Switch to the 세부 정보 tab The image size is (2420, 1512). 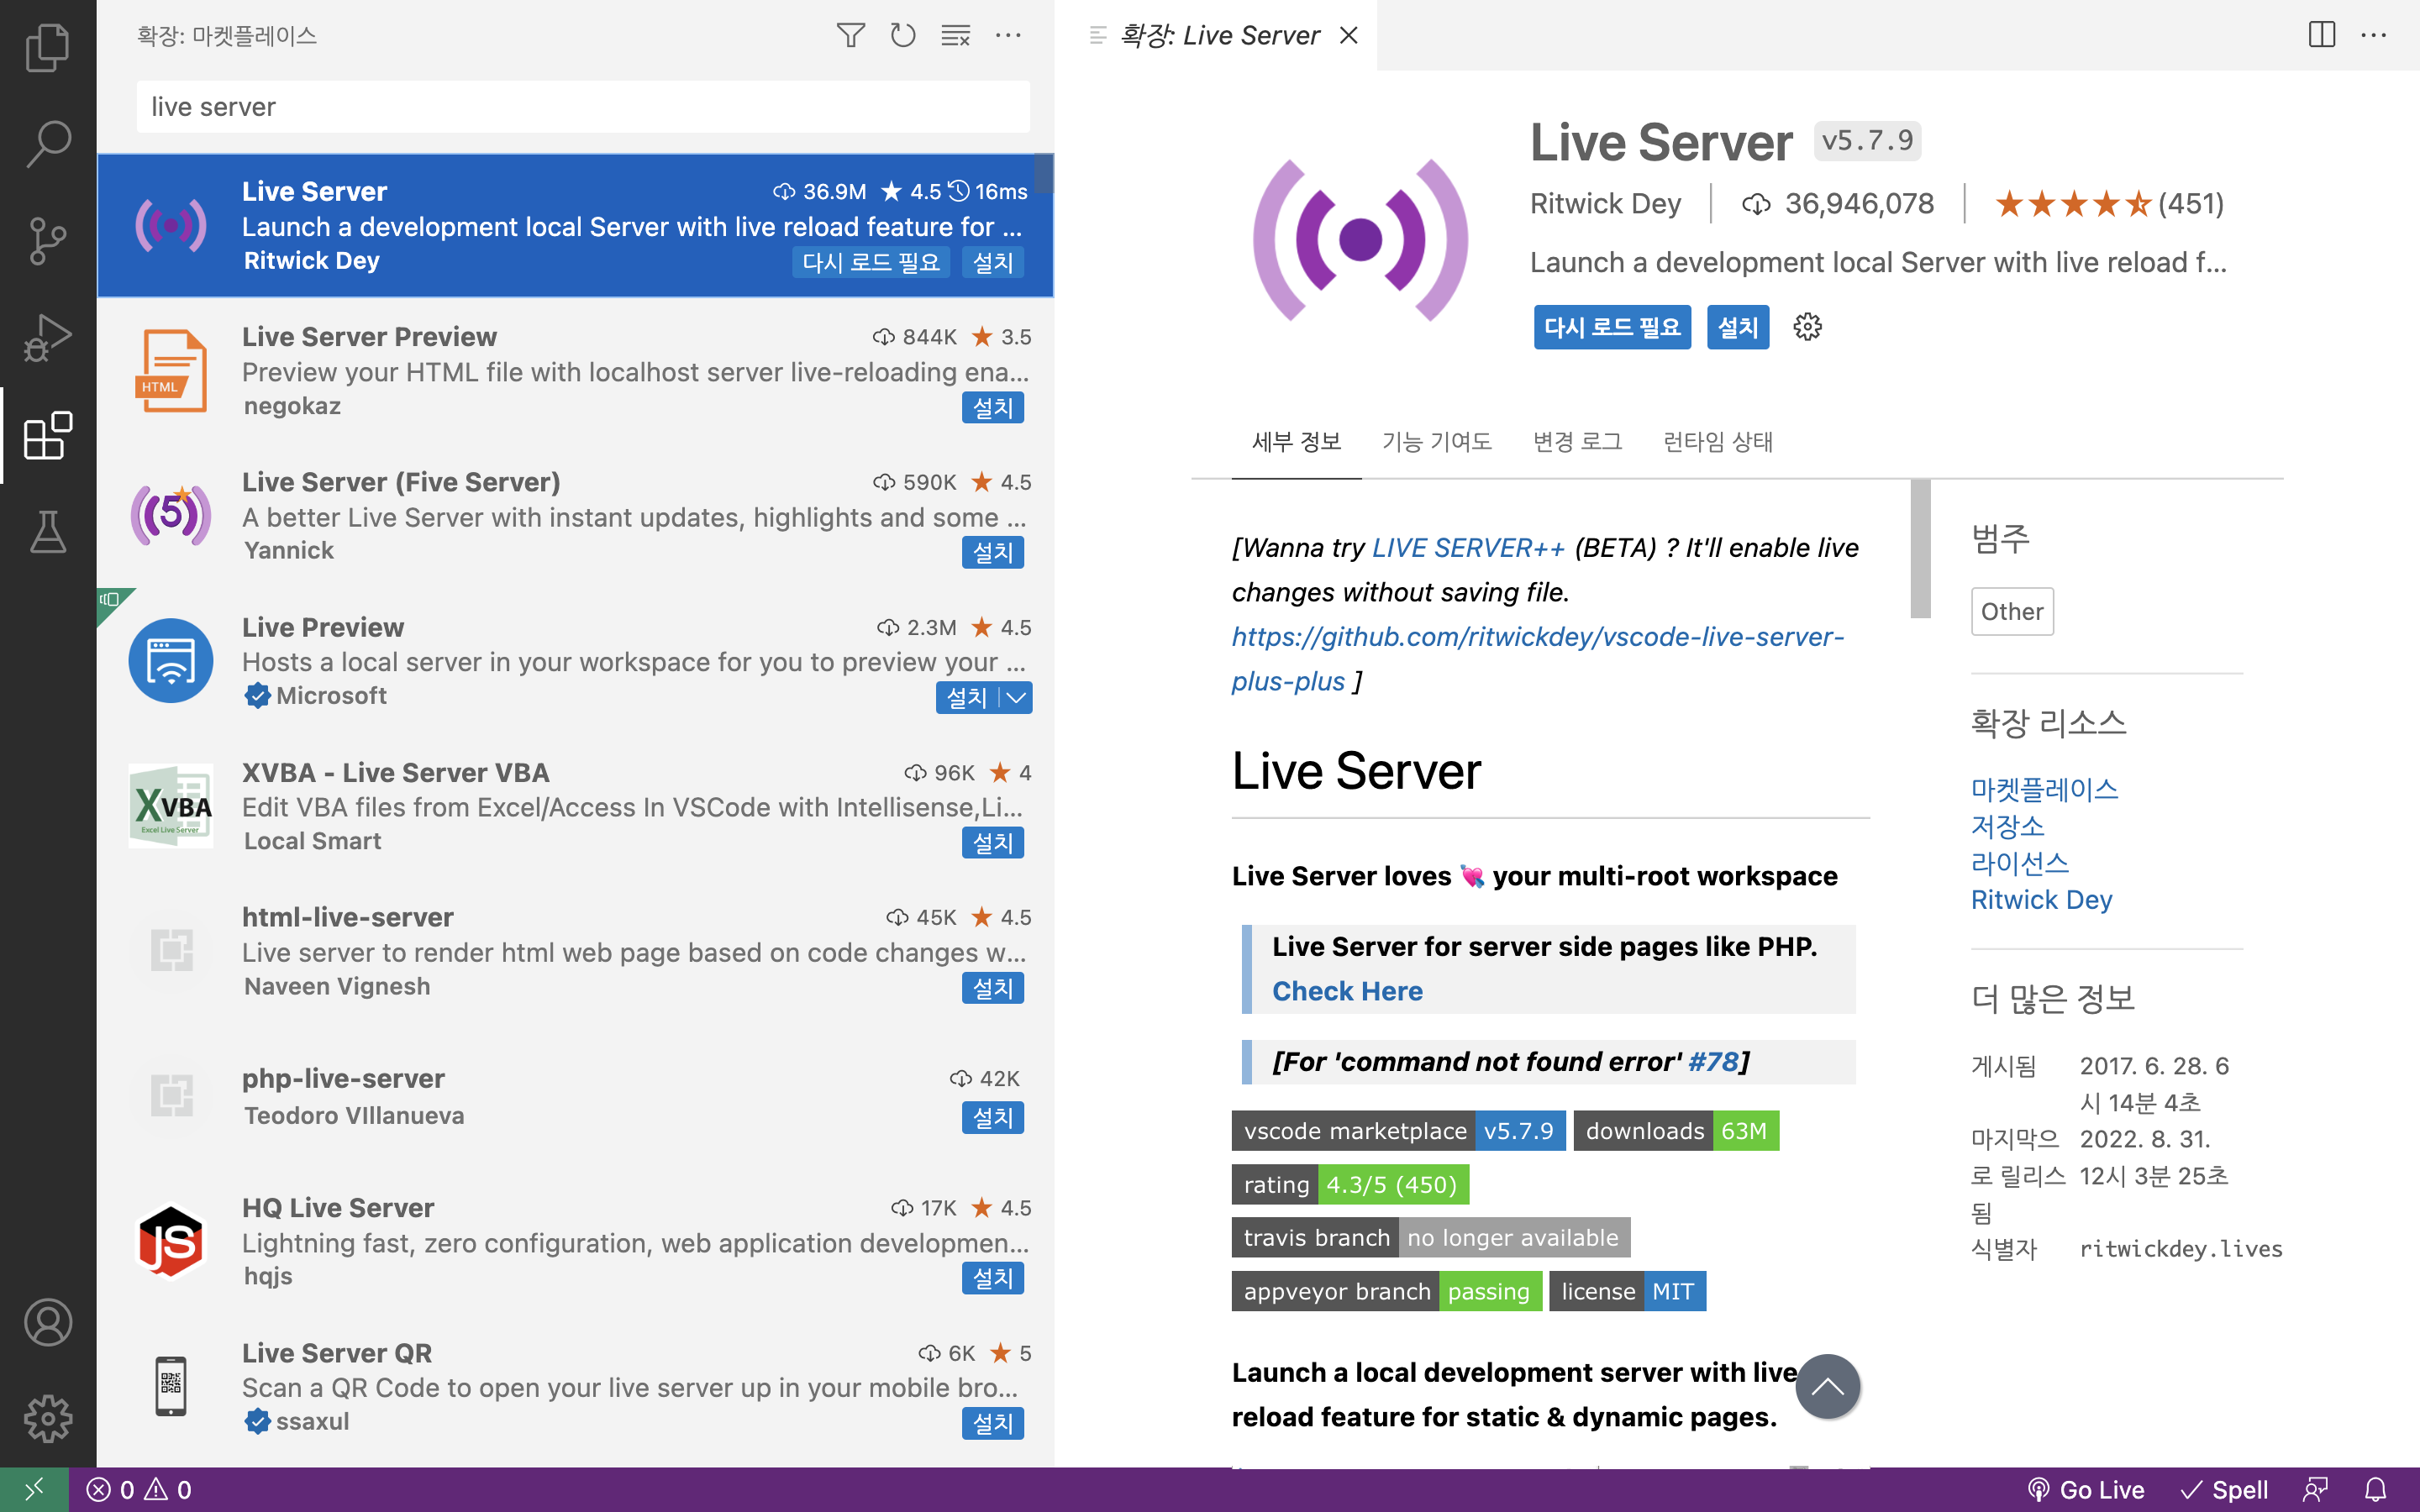(x=1296, y=442)
